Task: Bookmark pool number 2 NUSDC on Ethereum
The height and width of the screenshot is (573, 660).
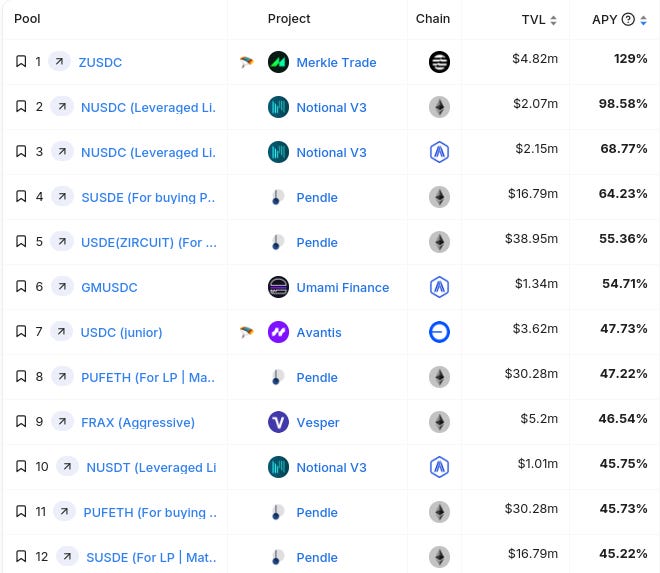Action: click(21, 107)
